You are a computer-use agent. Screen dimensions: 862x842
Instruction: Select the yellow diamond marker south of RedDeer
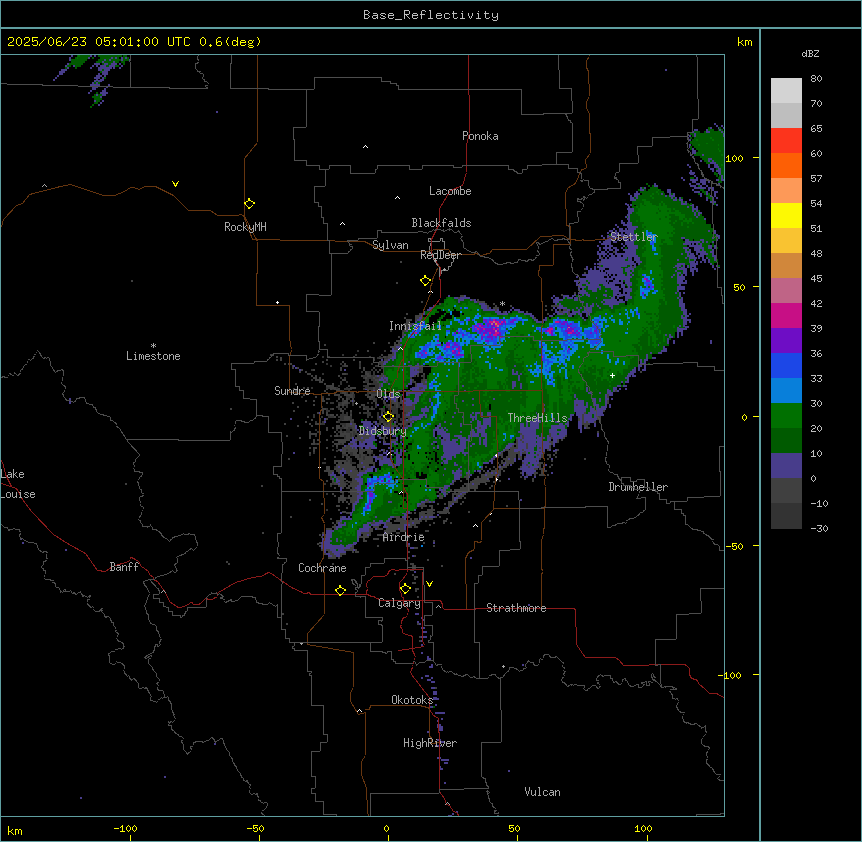(425, 281)
